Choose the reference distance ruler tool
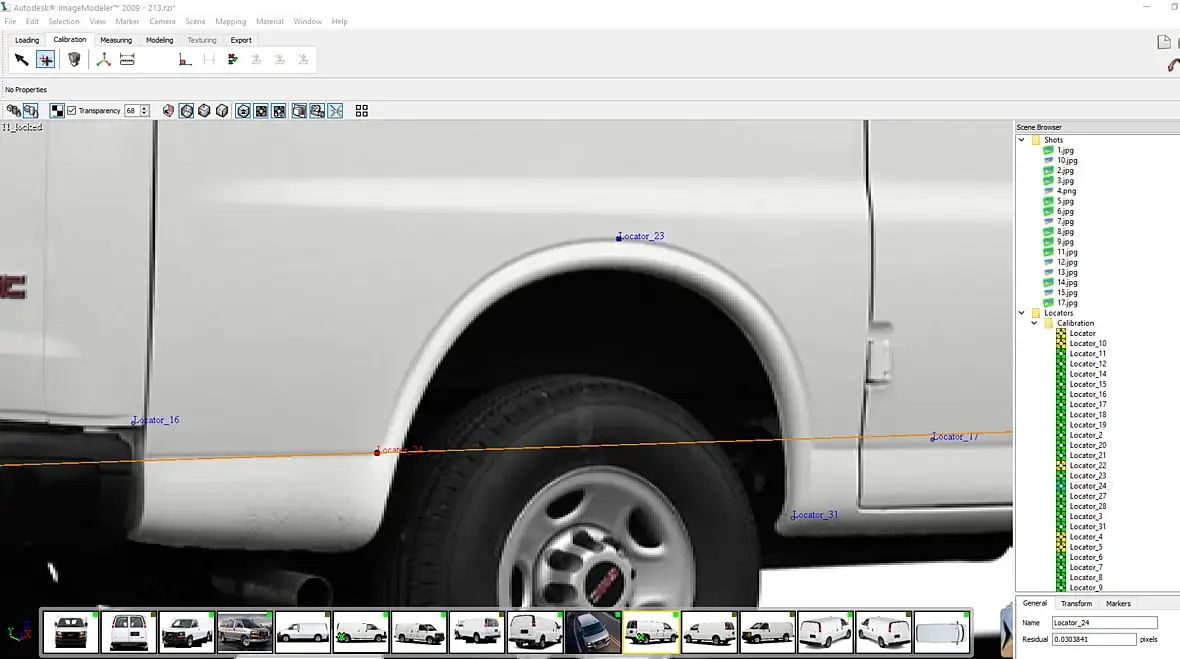 click(127, 59)
